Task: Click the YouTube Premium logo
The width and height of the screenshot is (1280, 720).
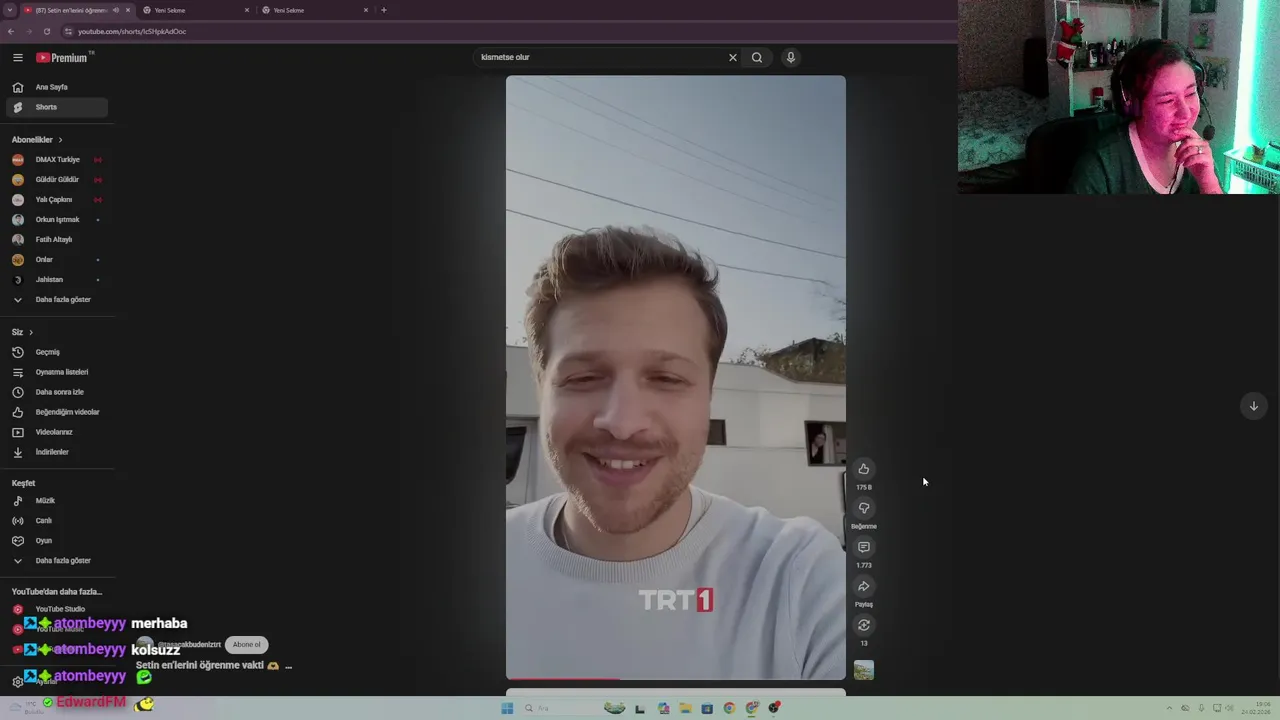Action: point(62,58)
